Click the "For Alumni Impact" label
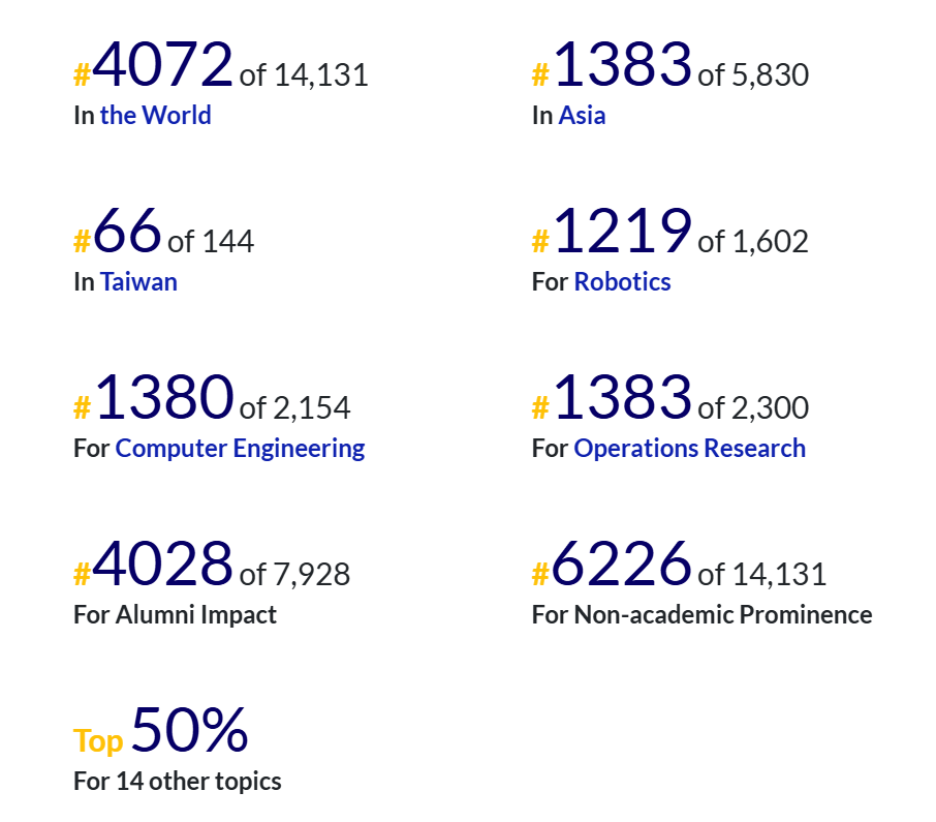Viewport: 936px width, 822px height. pyautogui.click(x=175, y=614)
